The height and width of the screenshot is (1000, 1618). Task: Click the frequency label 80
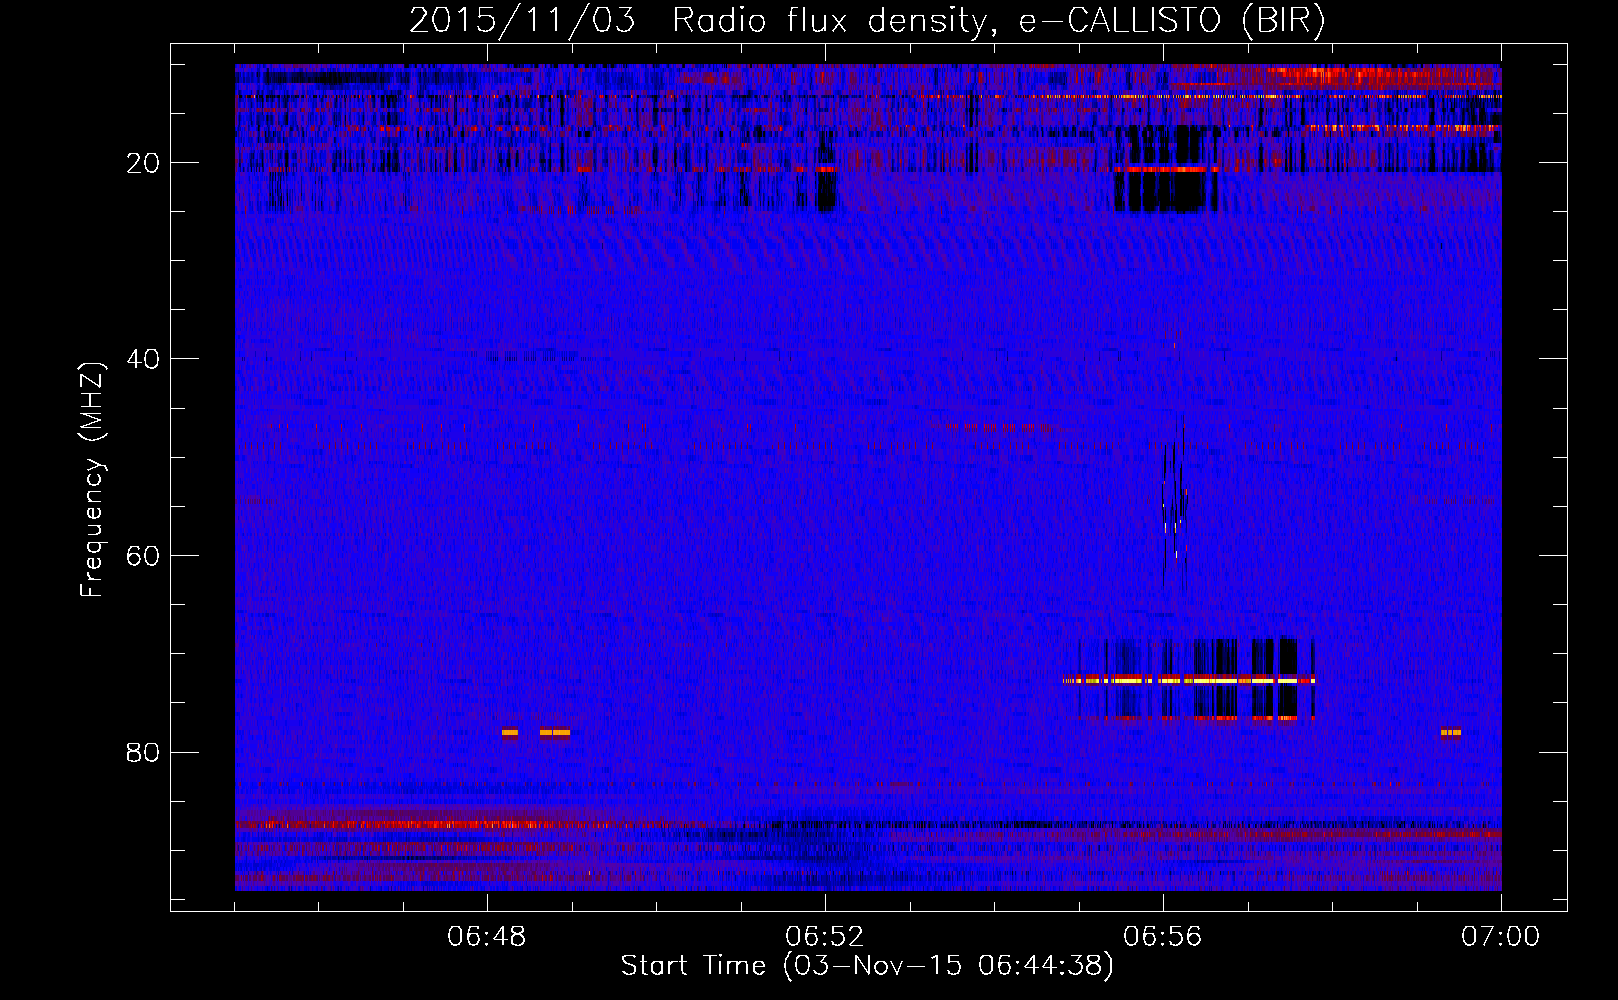pos(143,752)
